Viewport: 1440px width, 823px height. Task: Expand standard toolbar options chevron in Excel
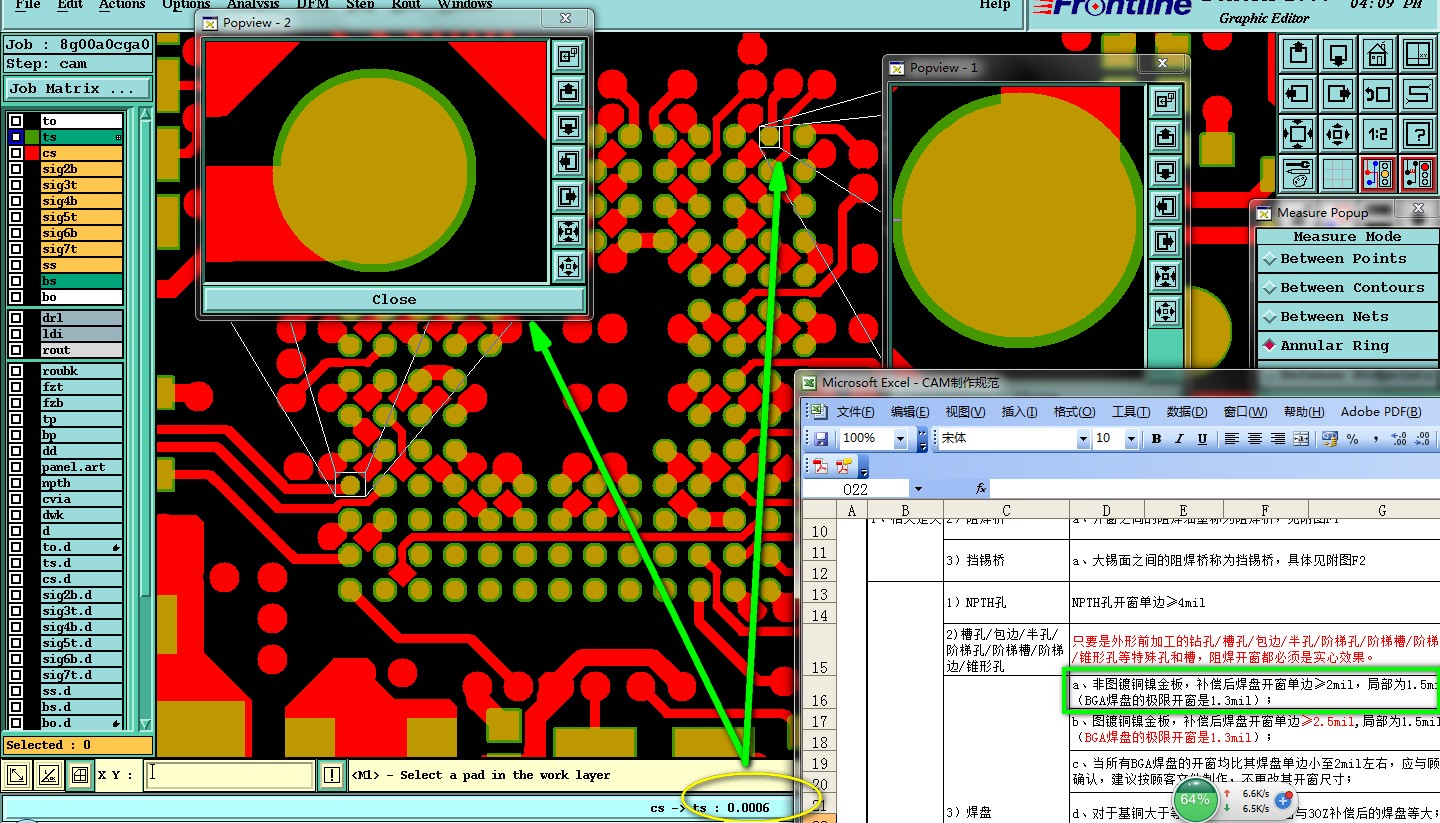pyautogui.click(x=922, y=440)
